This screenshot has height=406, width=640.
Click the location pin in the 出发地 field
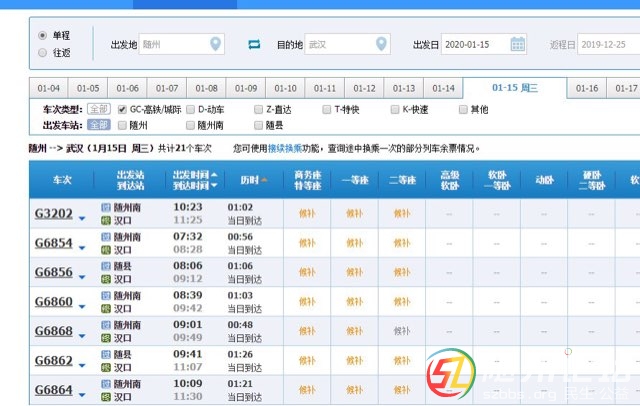(x=216, y=44)
